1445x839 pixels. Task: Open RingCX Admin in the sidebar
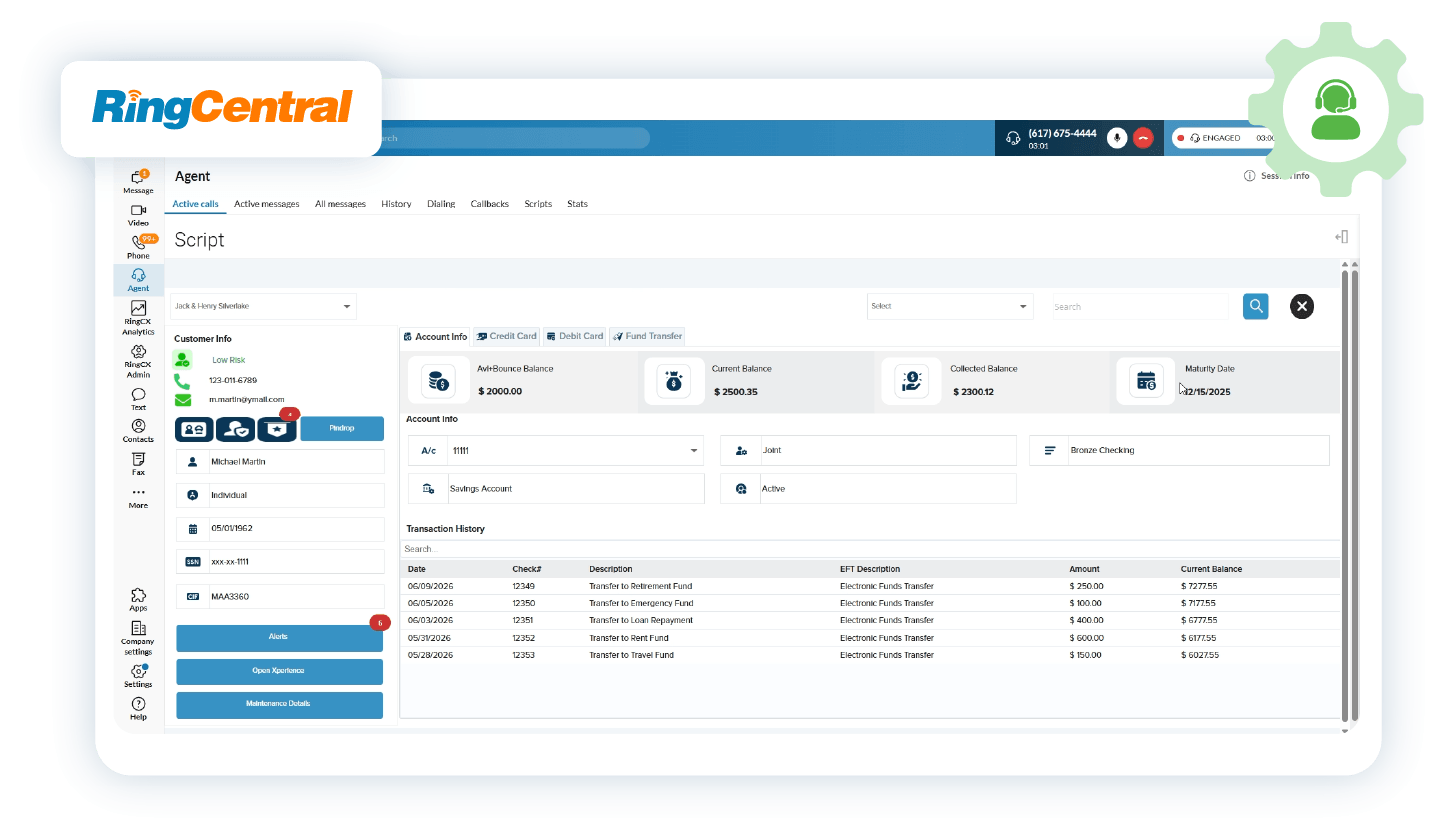pos(138,361)
